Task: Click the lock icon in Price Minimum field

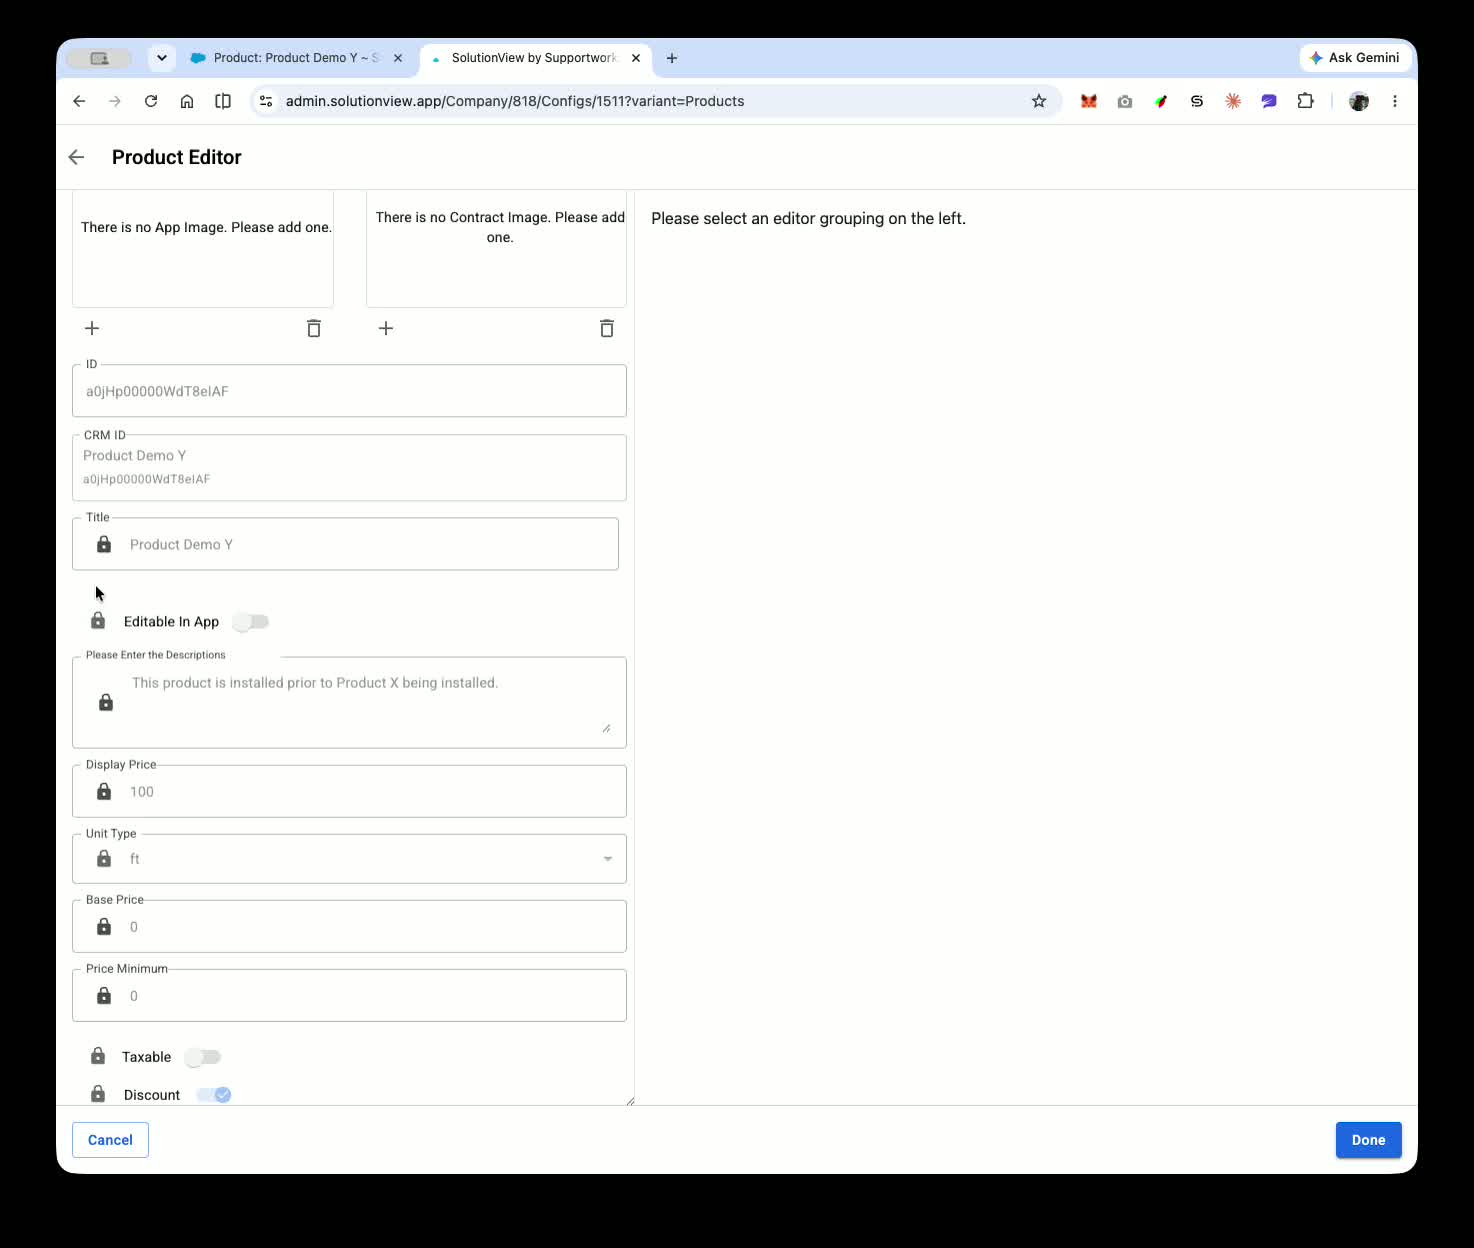Action: (104, 995)
